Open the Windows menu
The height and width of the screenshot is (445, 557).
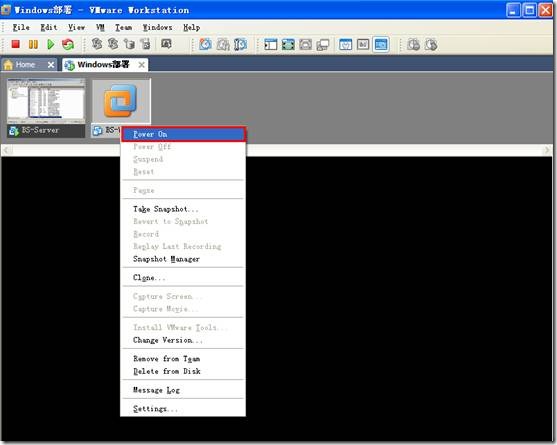click(157, 27)
